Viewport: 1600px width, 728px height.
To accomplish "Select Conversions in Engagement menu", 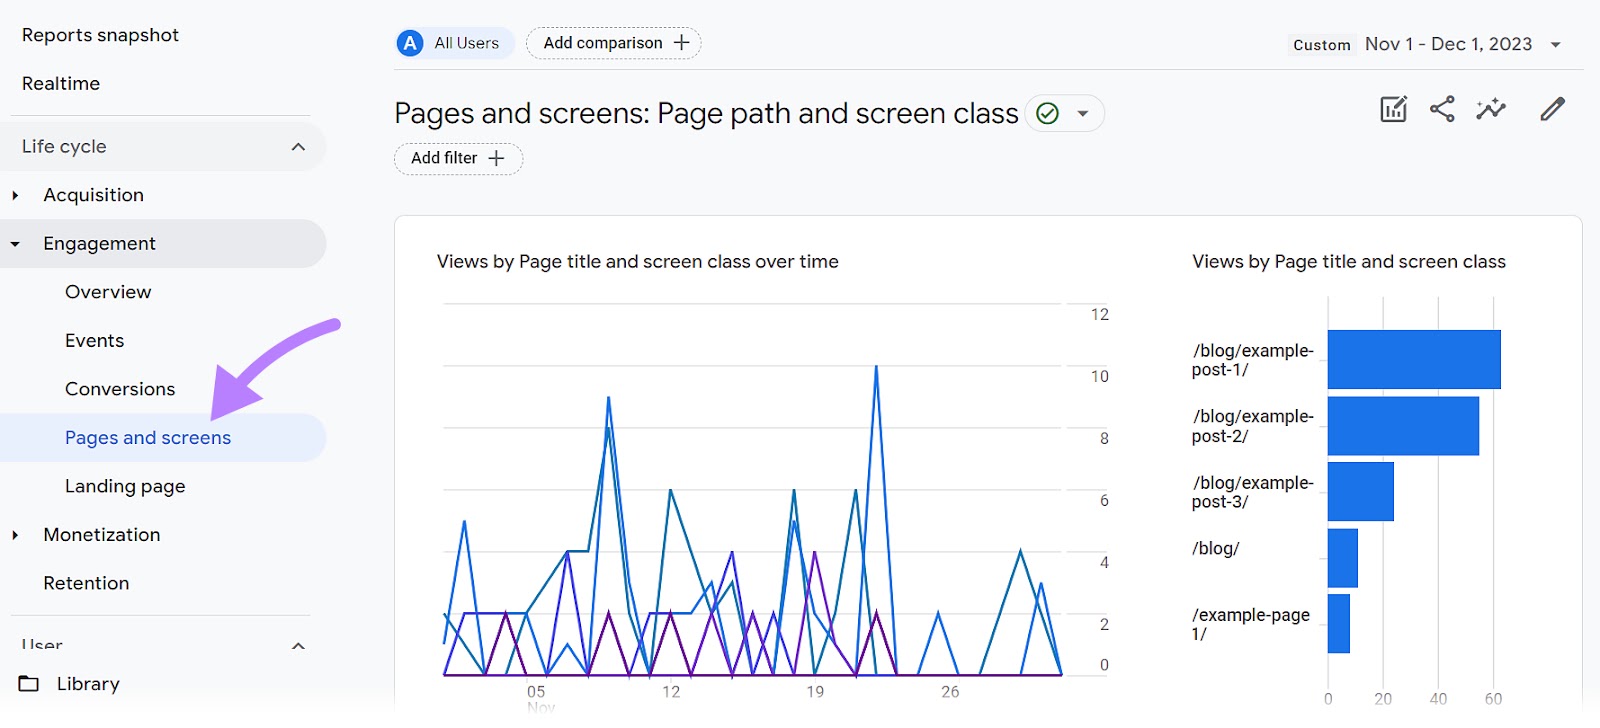I will point(120,389).
